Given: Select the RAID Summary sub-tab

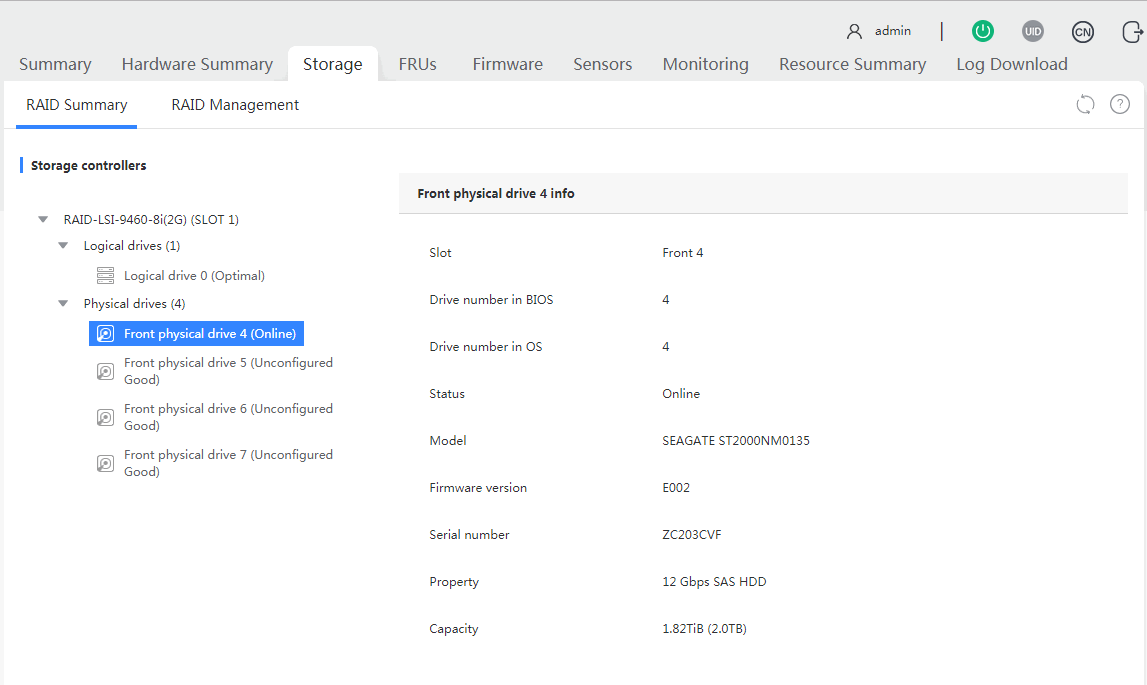Looking at the screenshot, I should pos(77,105).
